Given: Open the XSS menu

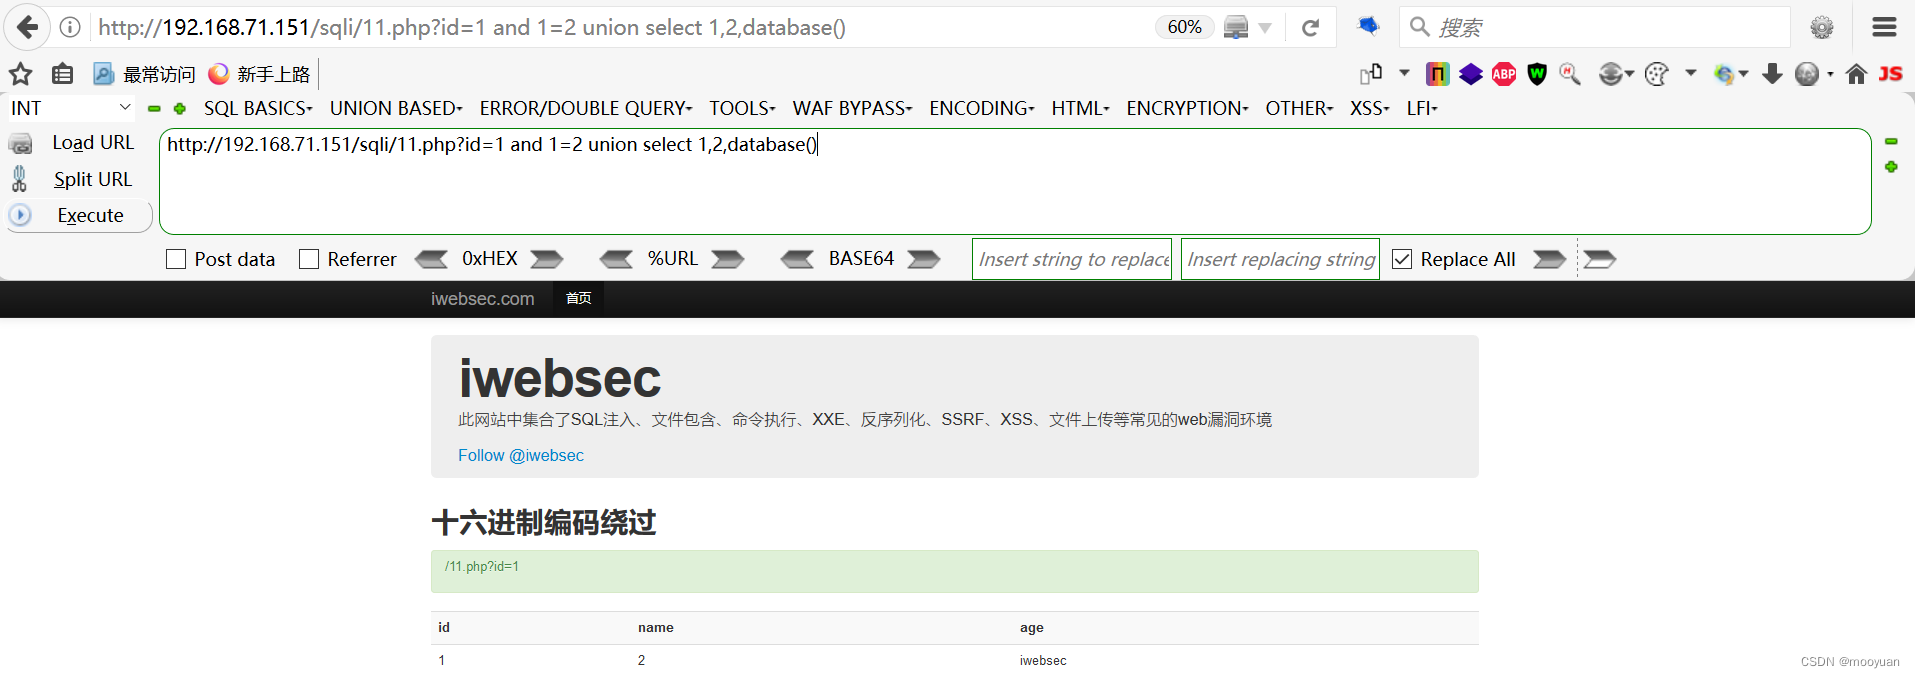Looking at the screenshot, I should 1370,108.
